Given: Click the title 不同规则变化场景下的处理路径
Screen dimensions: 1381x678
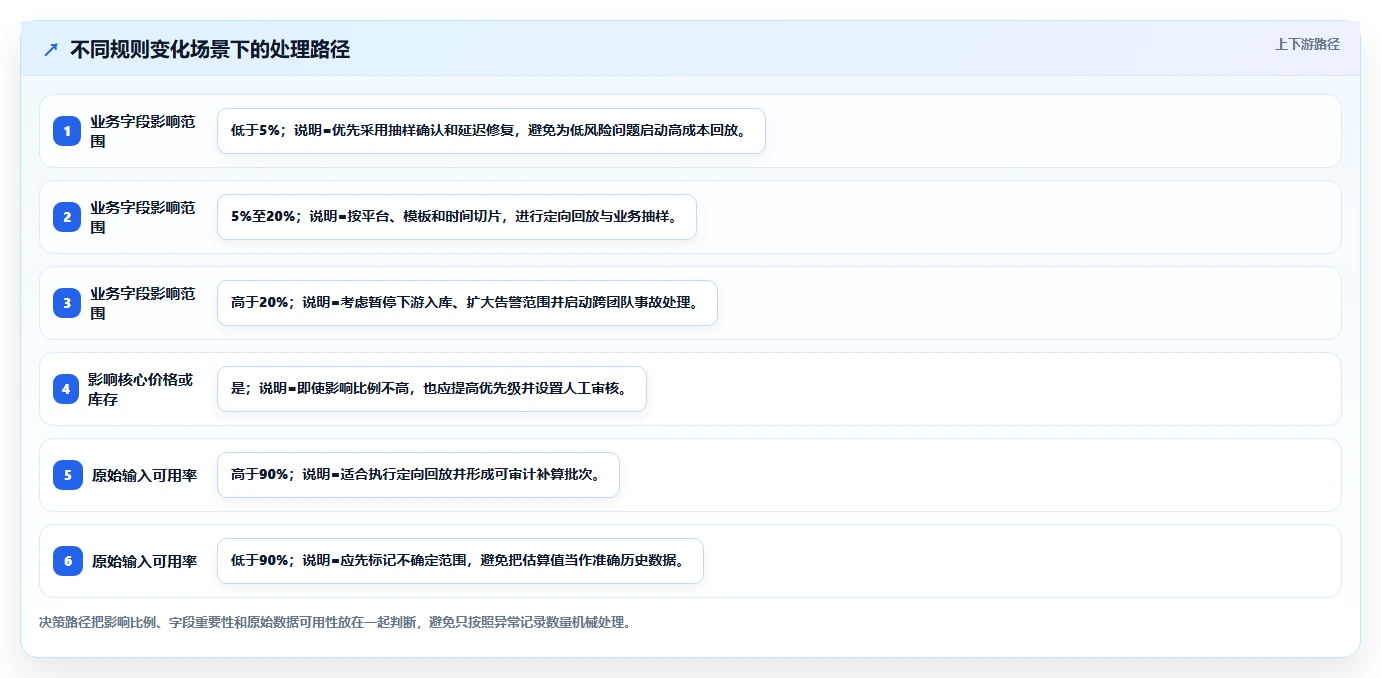Looking at the screenshot, I should coord(210,49).
